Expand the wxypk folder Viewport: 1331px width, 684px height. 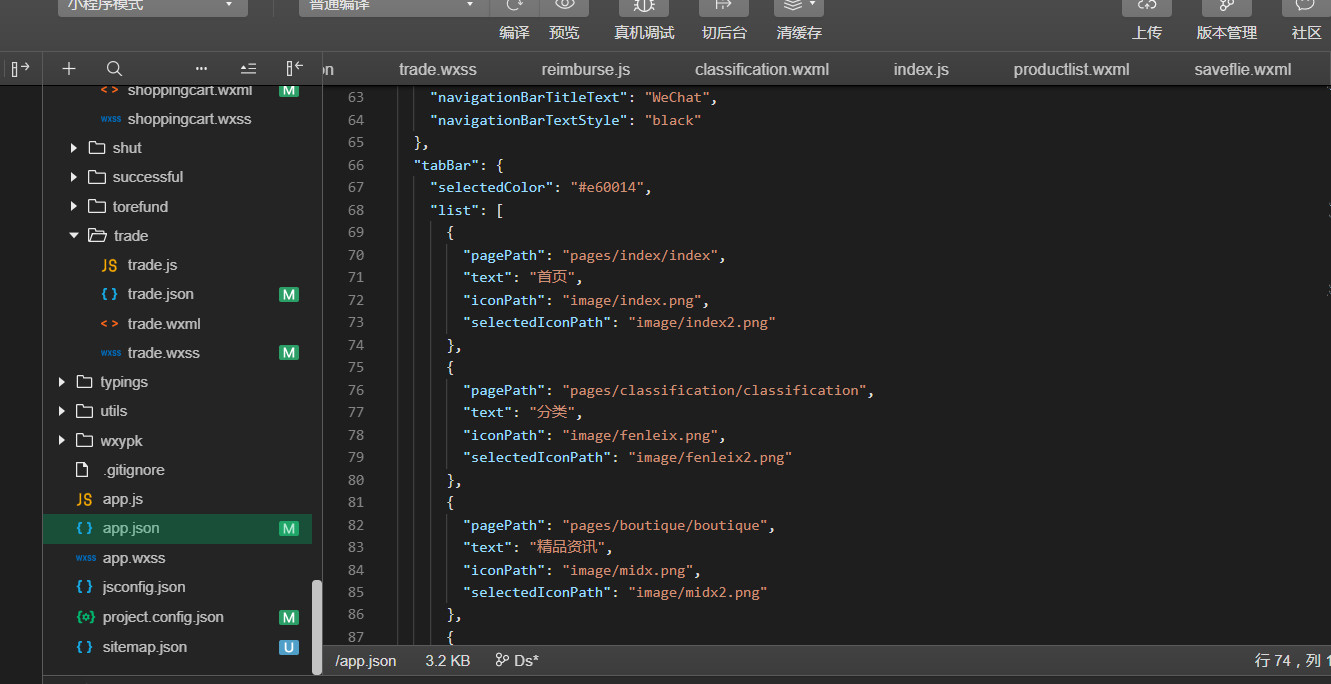point(62,441)
